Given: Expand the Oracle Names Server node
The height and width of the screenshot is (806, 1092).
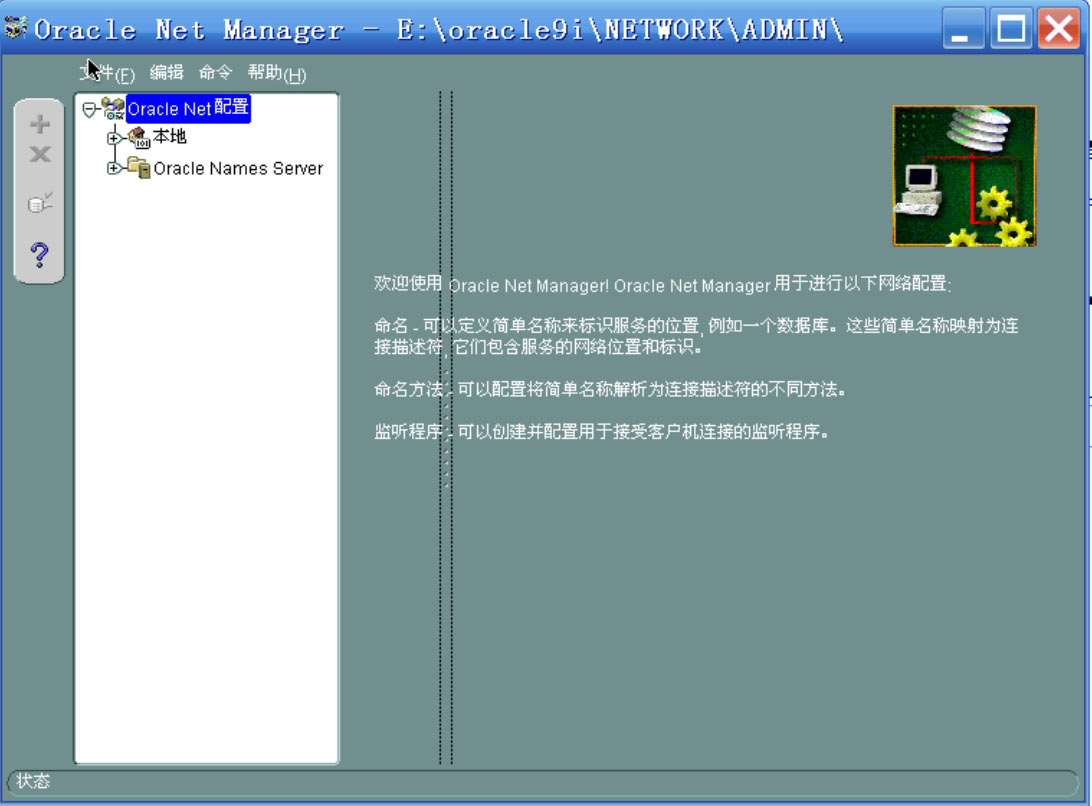Looking at the screenshot, I should pyautogui.click(x=114, y=168).
